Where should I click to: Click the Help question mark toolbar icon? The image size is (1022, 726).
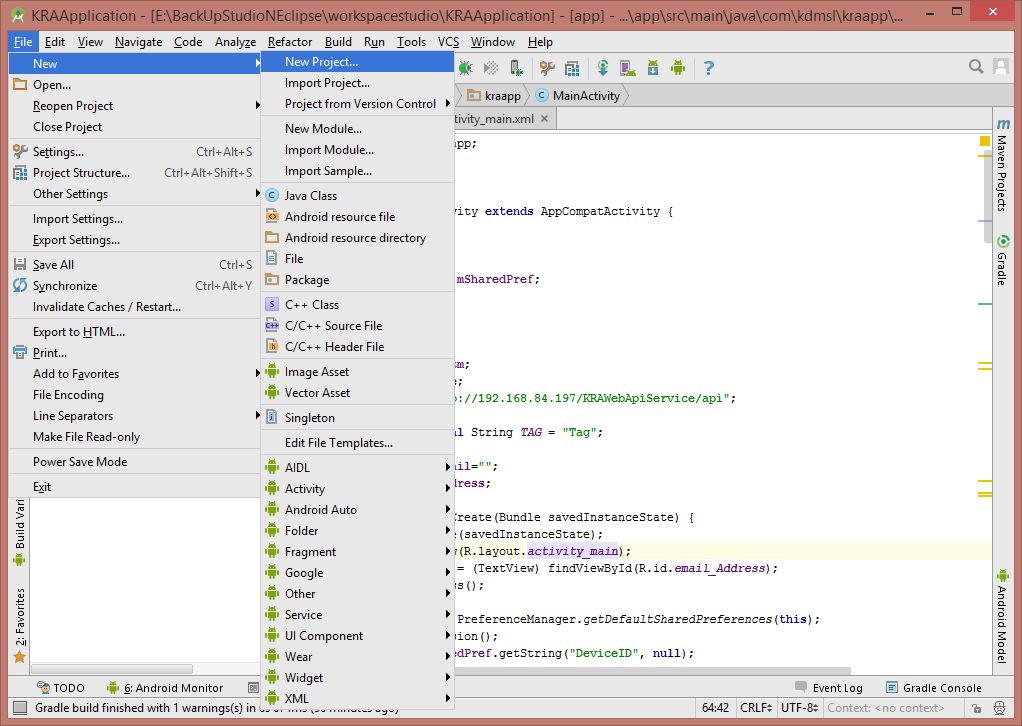tap(709, 67)
